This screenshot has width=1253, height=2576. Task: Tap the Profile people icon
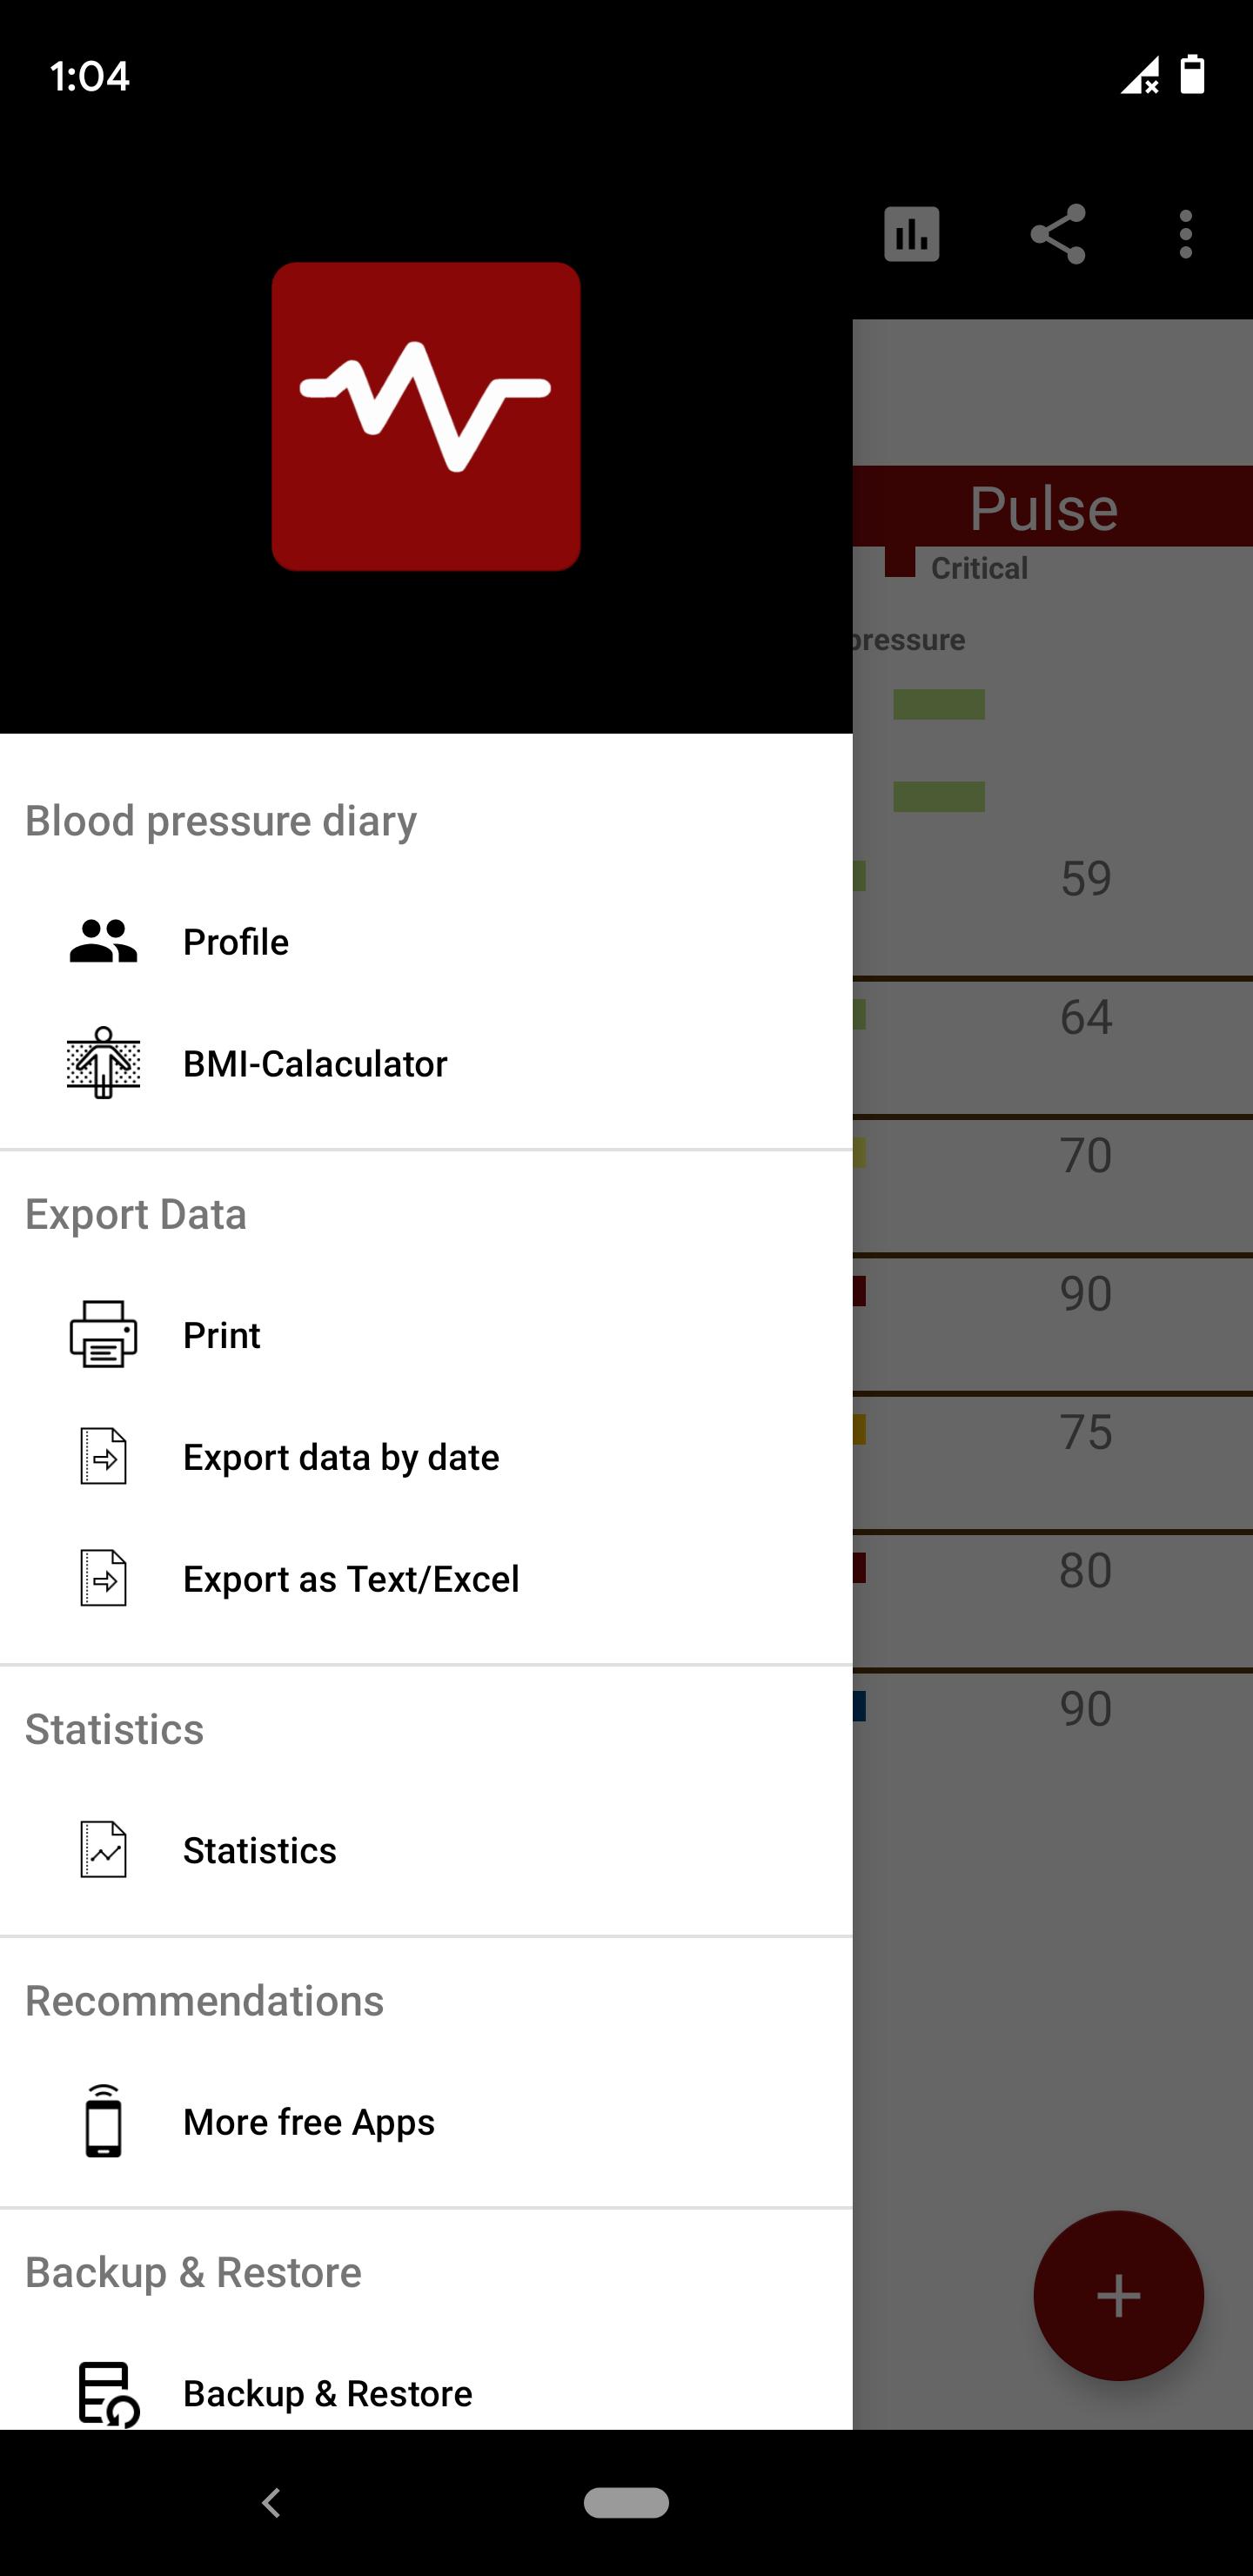pos(103,941)
